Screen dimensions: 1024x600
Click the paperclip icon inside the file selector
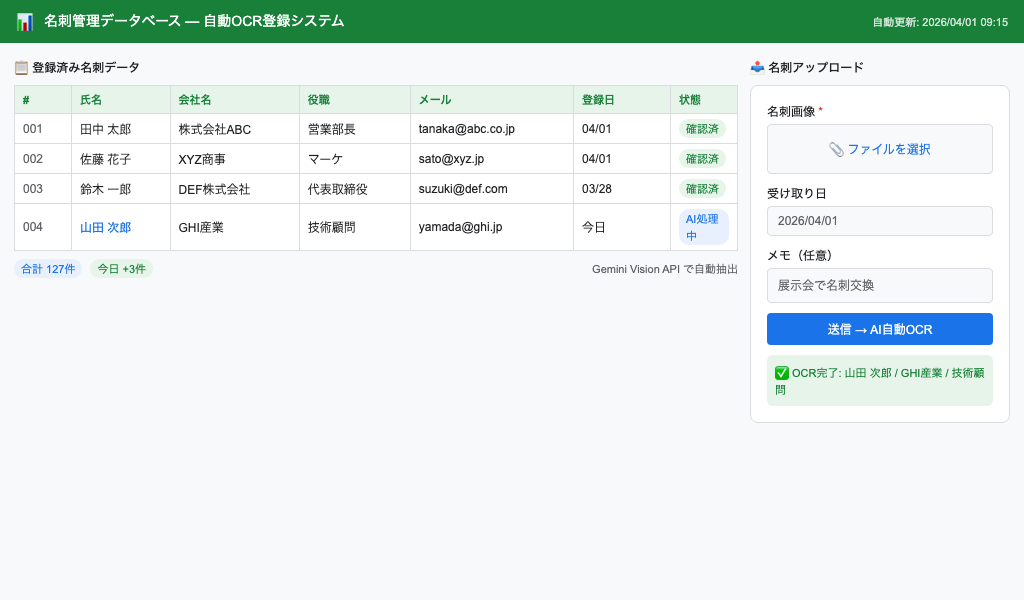click(x=837, y=148)
